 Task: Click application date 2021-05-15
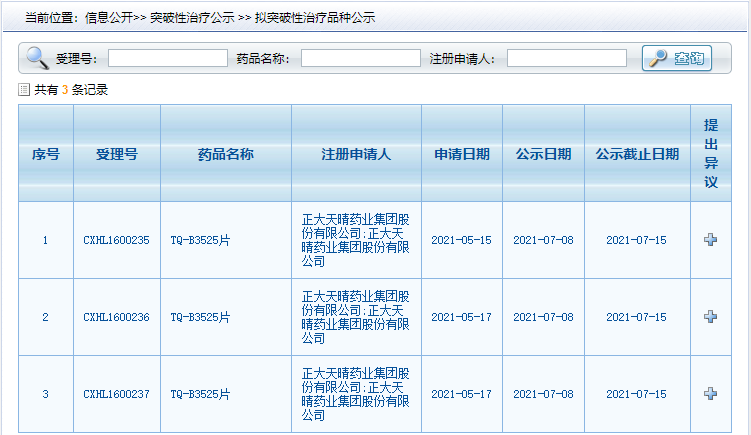click(x=461, y=240)
